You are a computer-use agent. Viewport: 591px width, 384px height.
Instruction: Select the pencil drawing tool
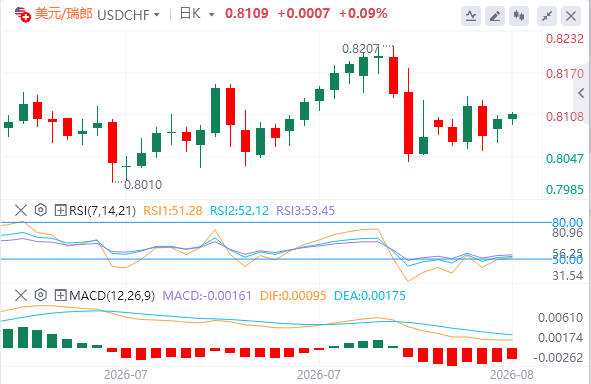pyautogui.click(x=495, y=16)
